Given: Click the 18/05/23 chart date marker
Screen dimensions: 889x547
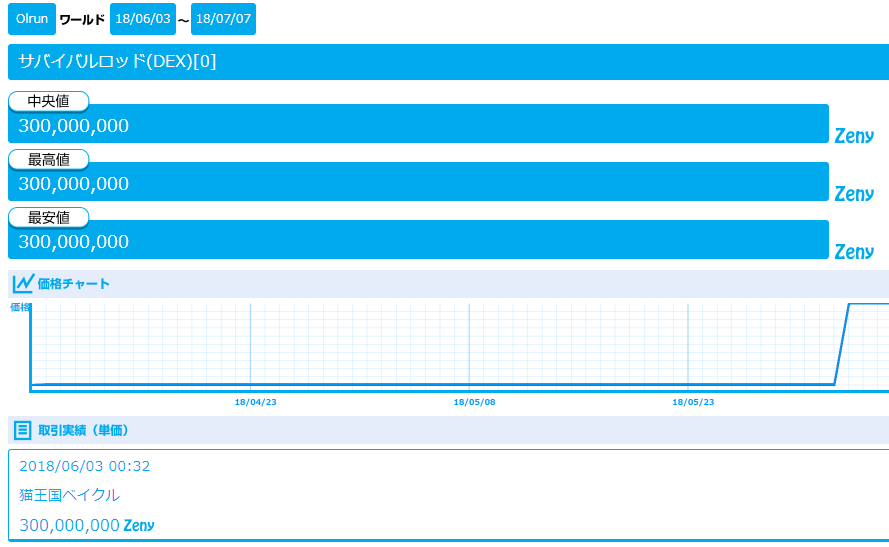Looking at the screenshot, I should [693, 402].
